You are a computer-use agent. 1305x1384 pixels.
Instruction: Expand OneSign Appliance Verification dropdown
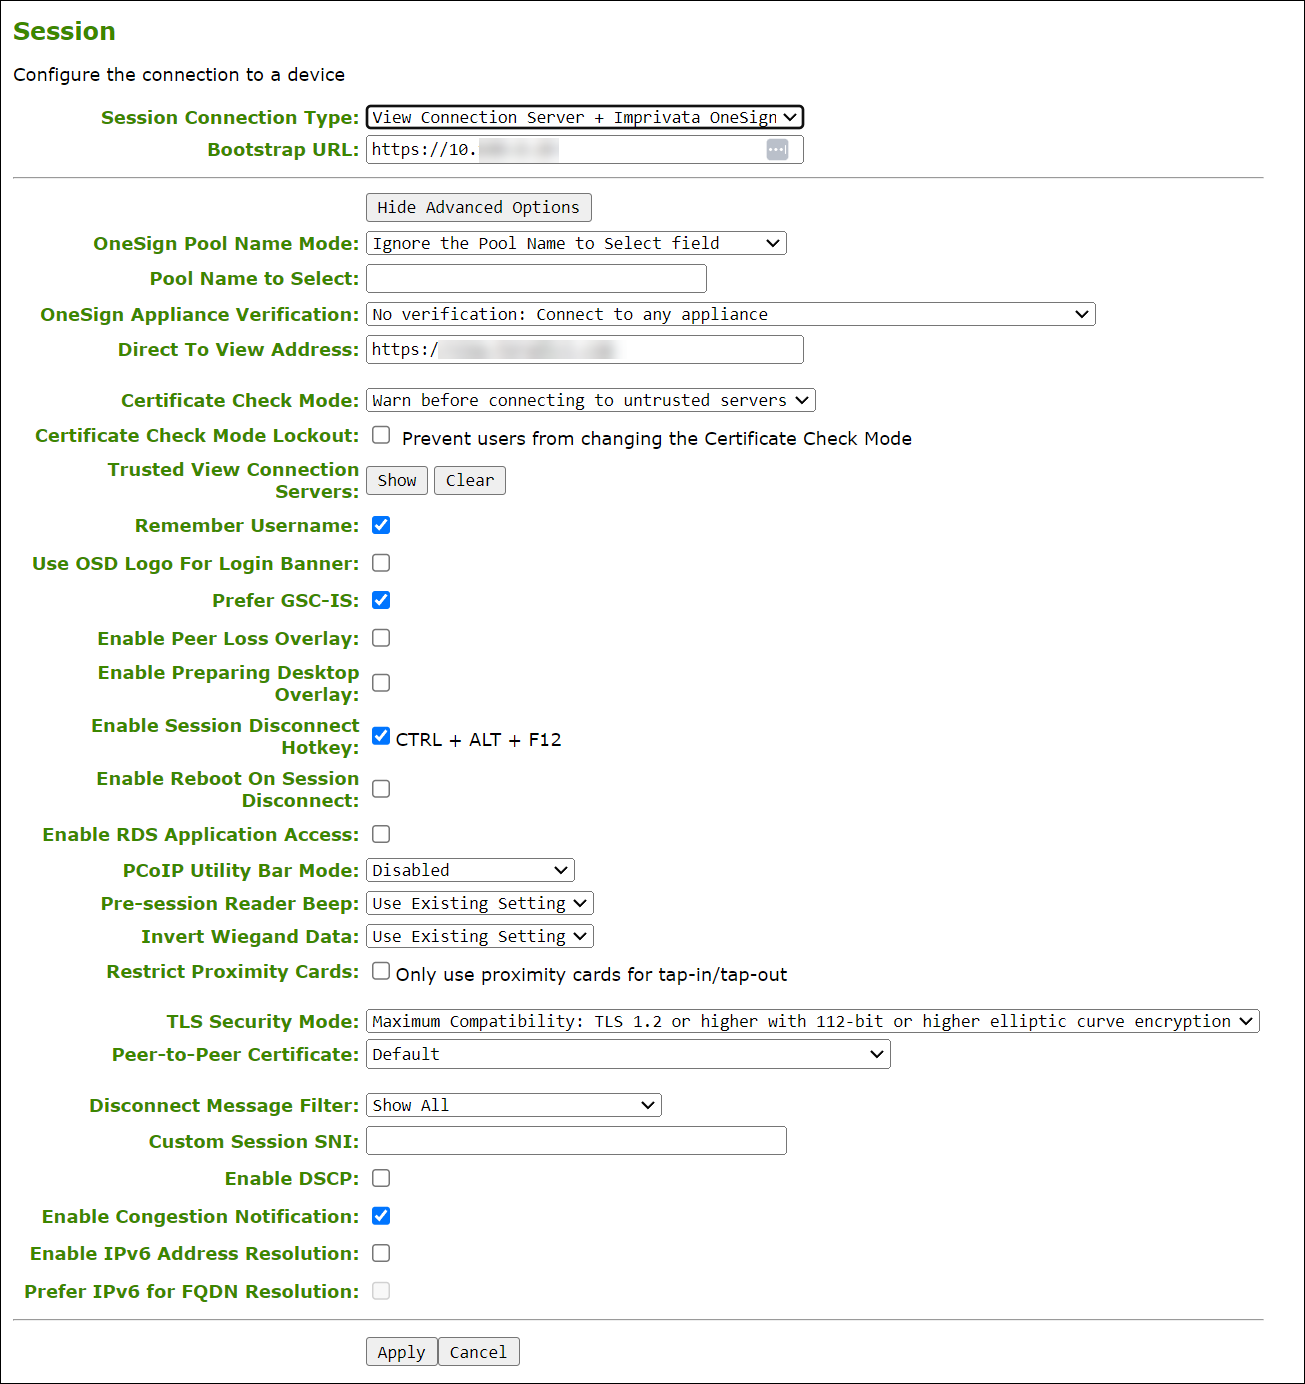tap(731, 314)
